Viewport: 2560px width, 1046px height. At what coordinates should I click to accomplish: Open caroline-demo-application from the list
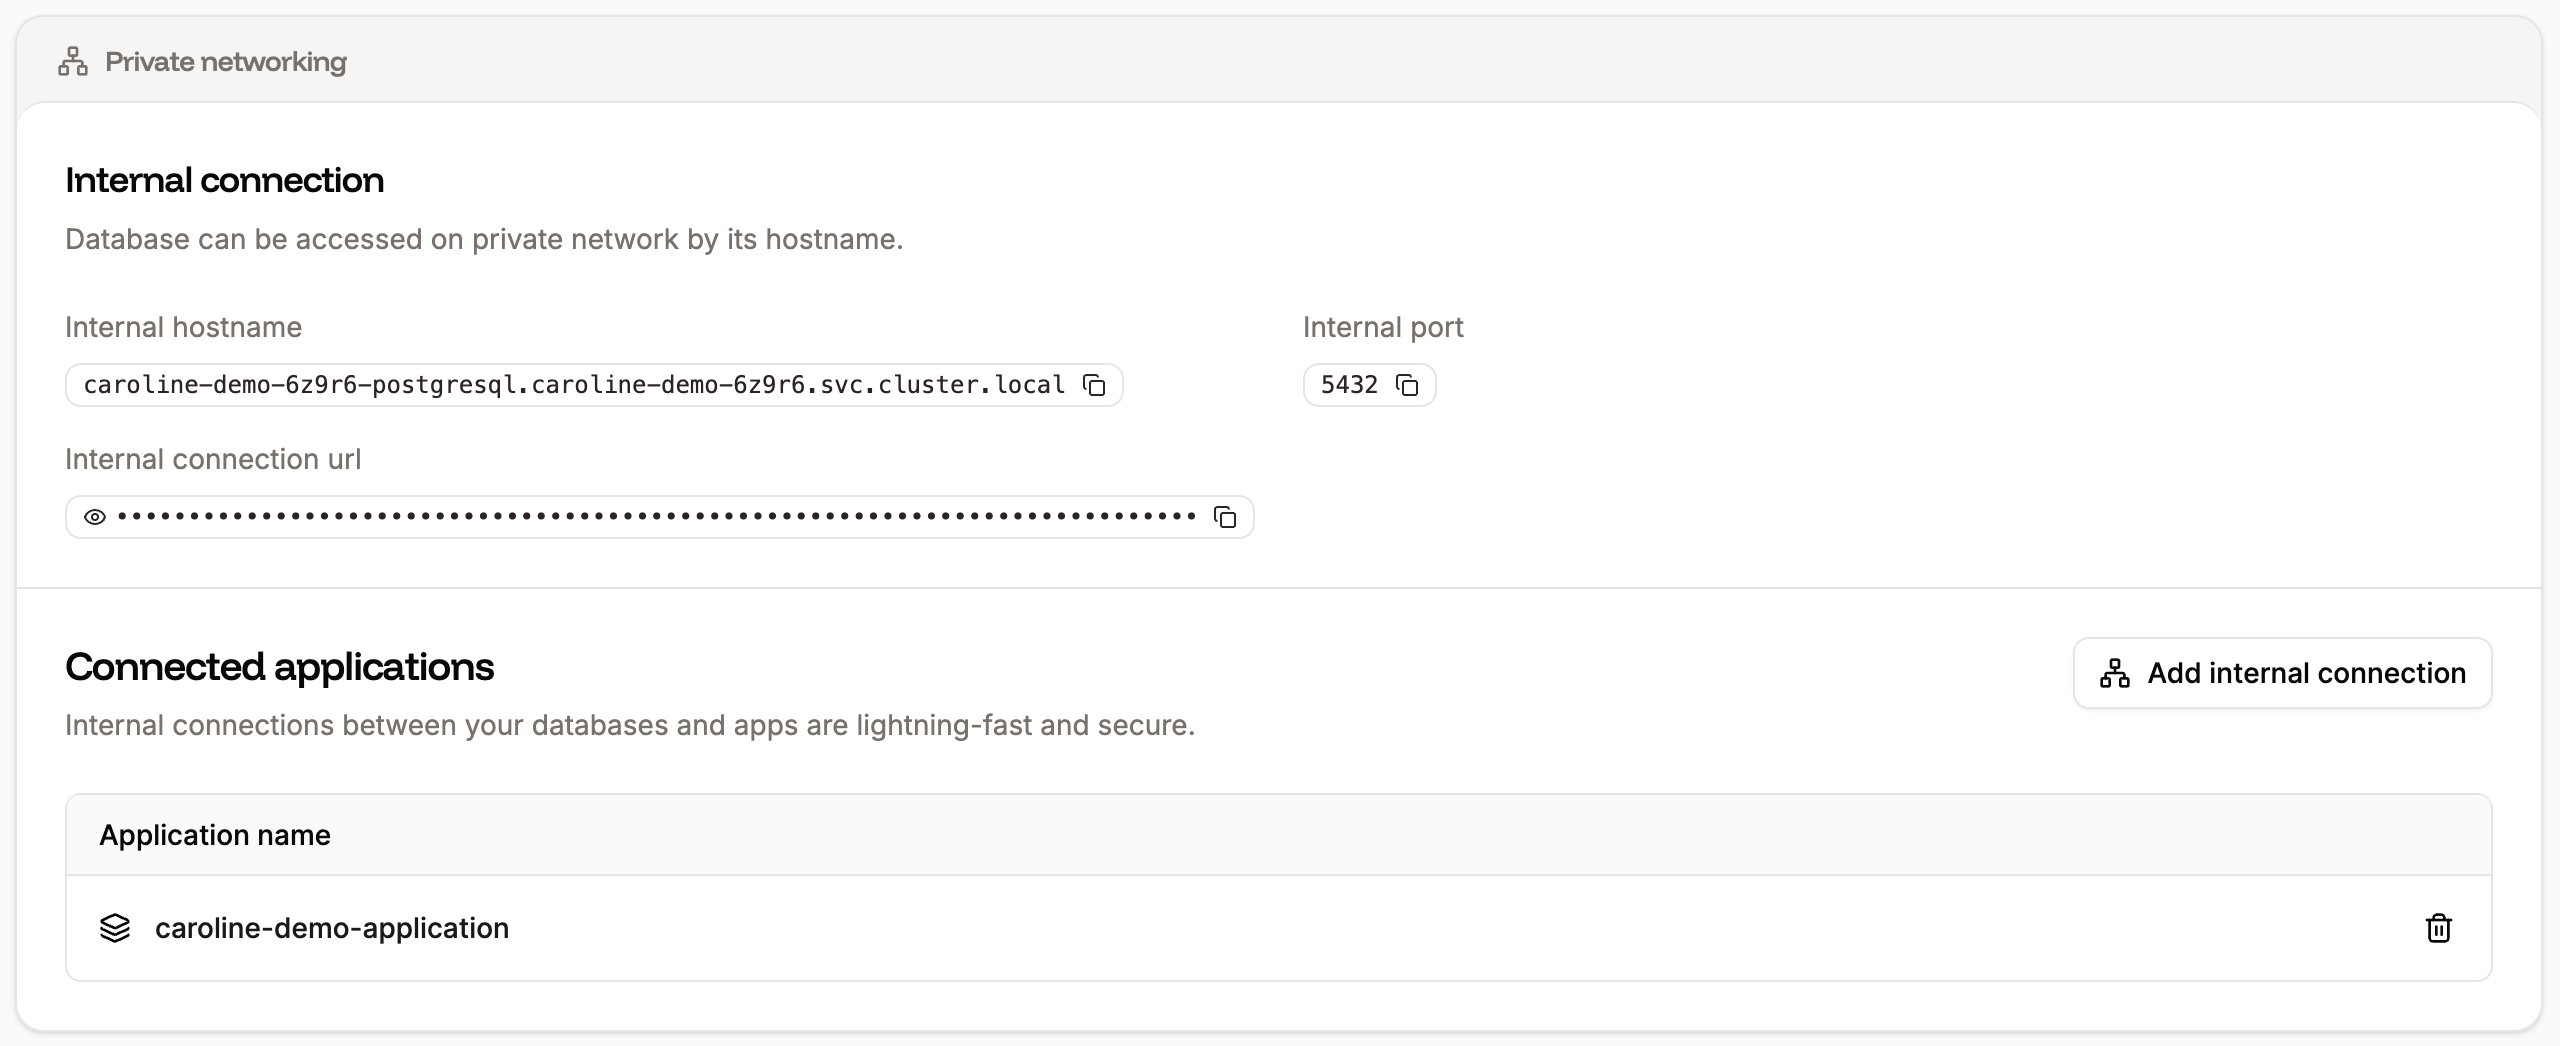[332, 928]
